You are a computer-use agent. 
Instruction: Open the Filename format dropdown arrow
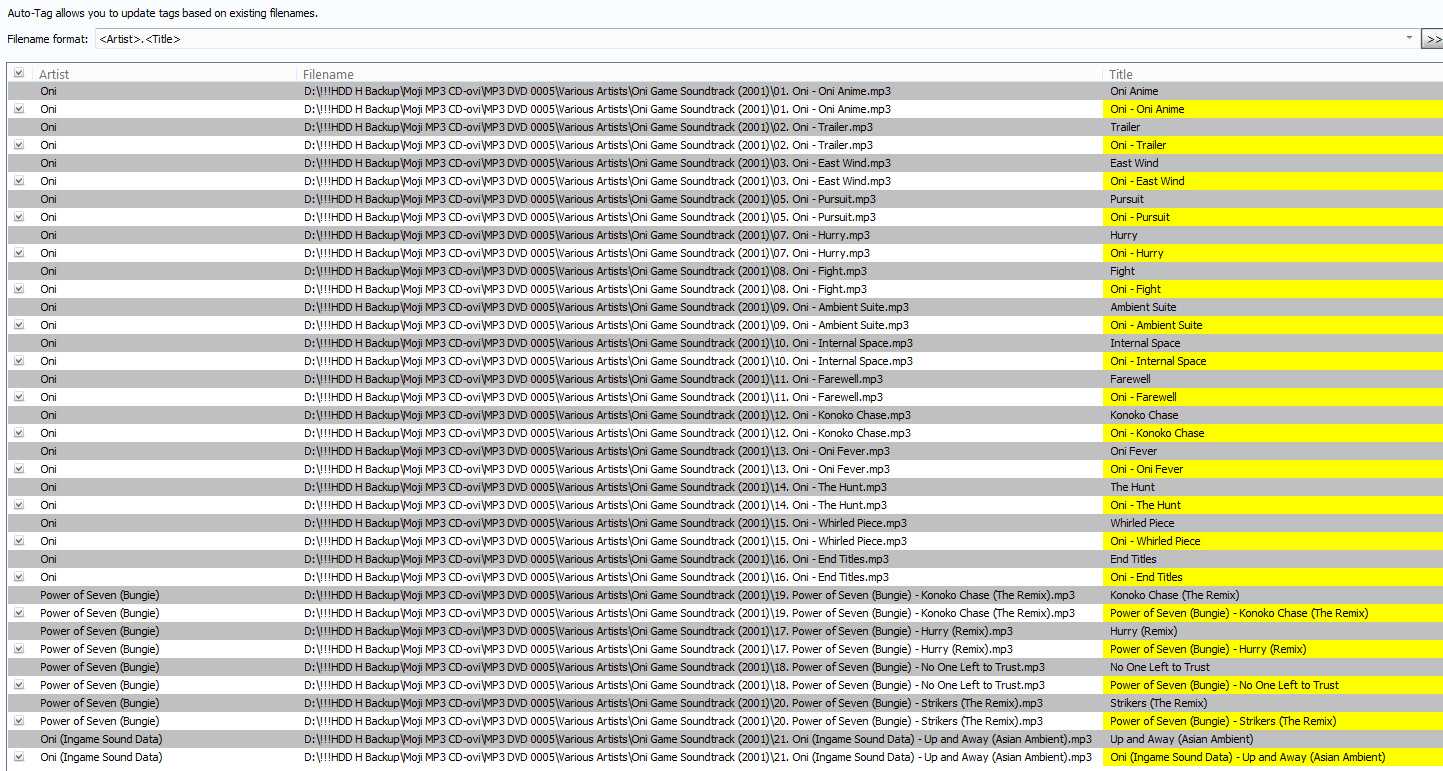(1409, 39)
